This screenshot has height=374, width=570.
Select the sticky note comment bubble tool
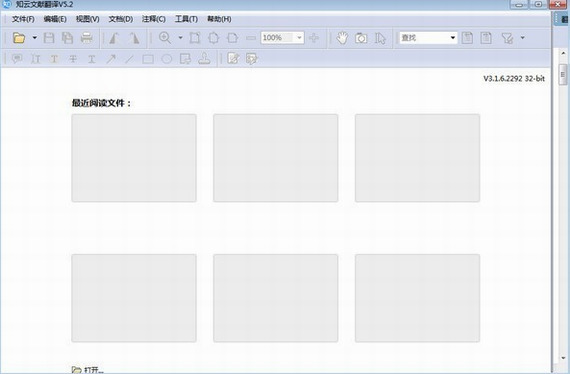click(x=17, y=59)
